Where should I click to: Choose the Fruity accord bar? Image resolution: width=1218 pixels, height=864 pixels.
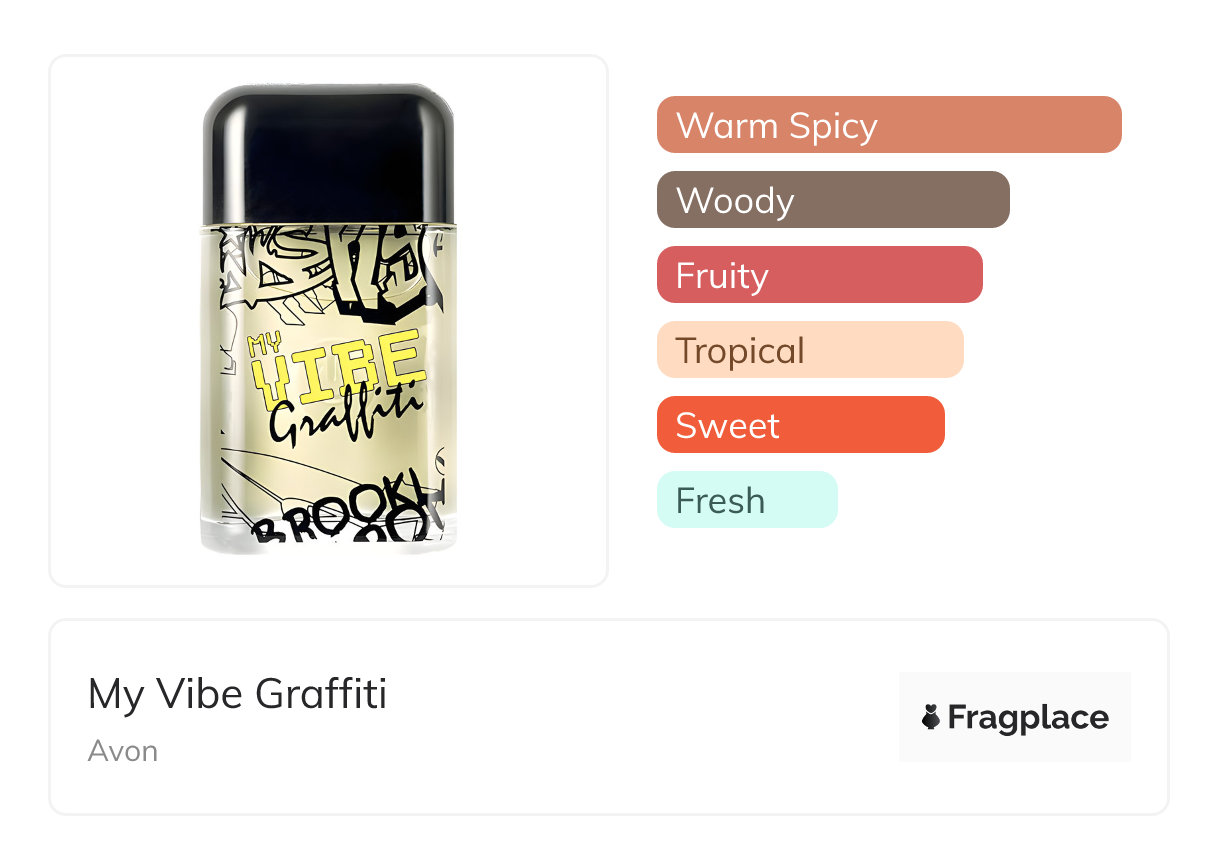819,275
